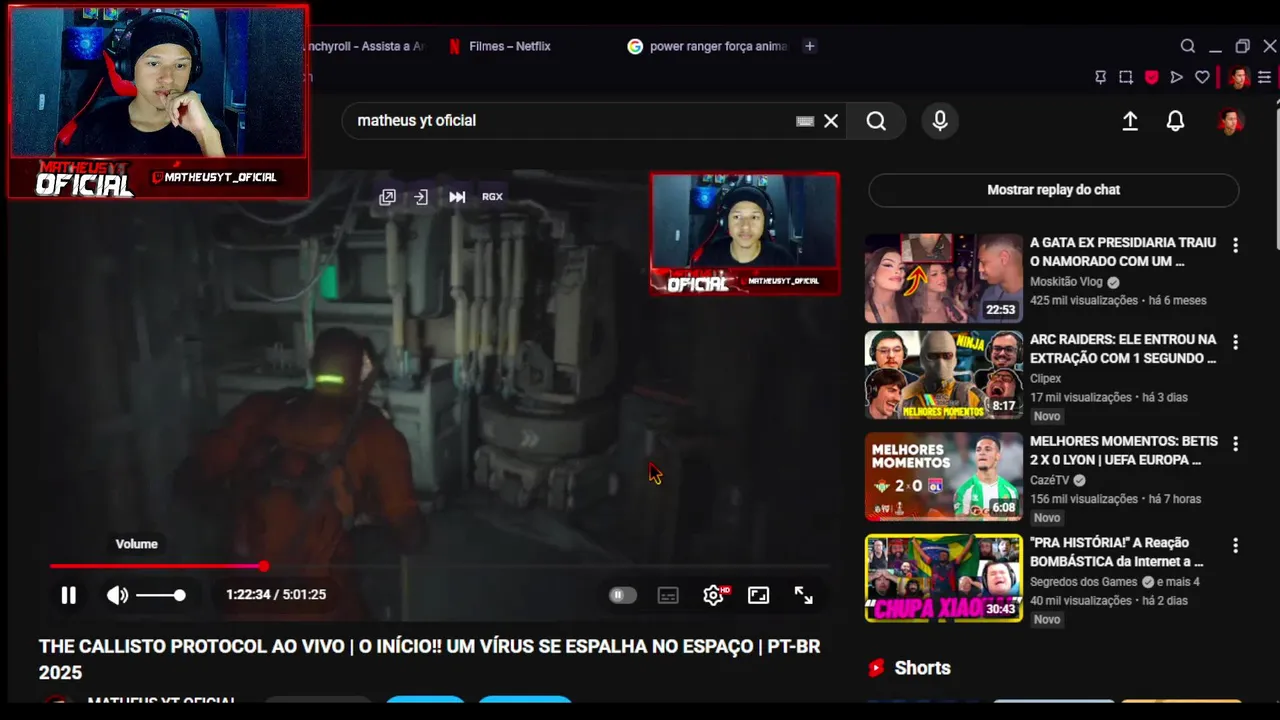Open the BETIS 2 X 0 LYON thumbnail
Screen dimensions: 1280x720
[x=944, y=477]
